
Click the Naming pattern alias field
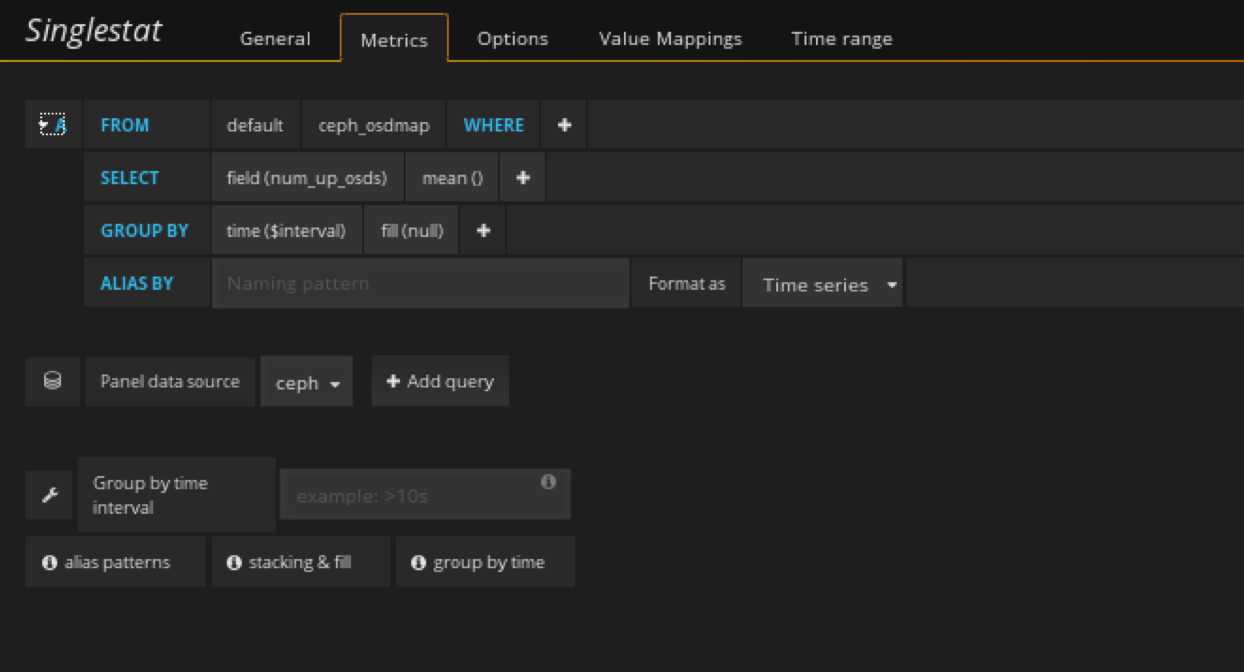[420, 284]
